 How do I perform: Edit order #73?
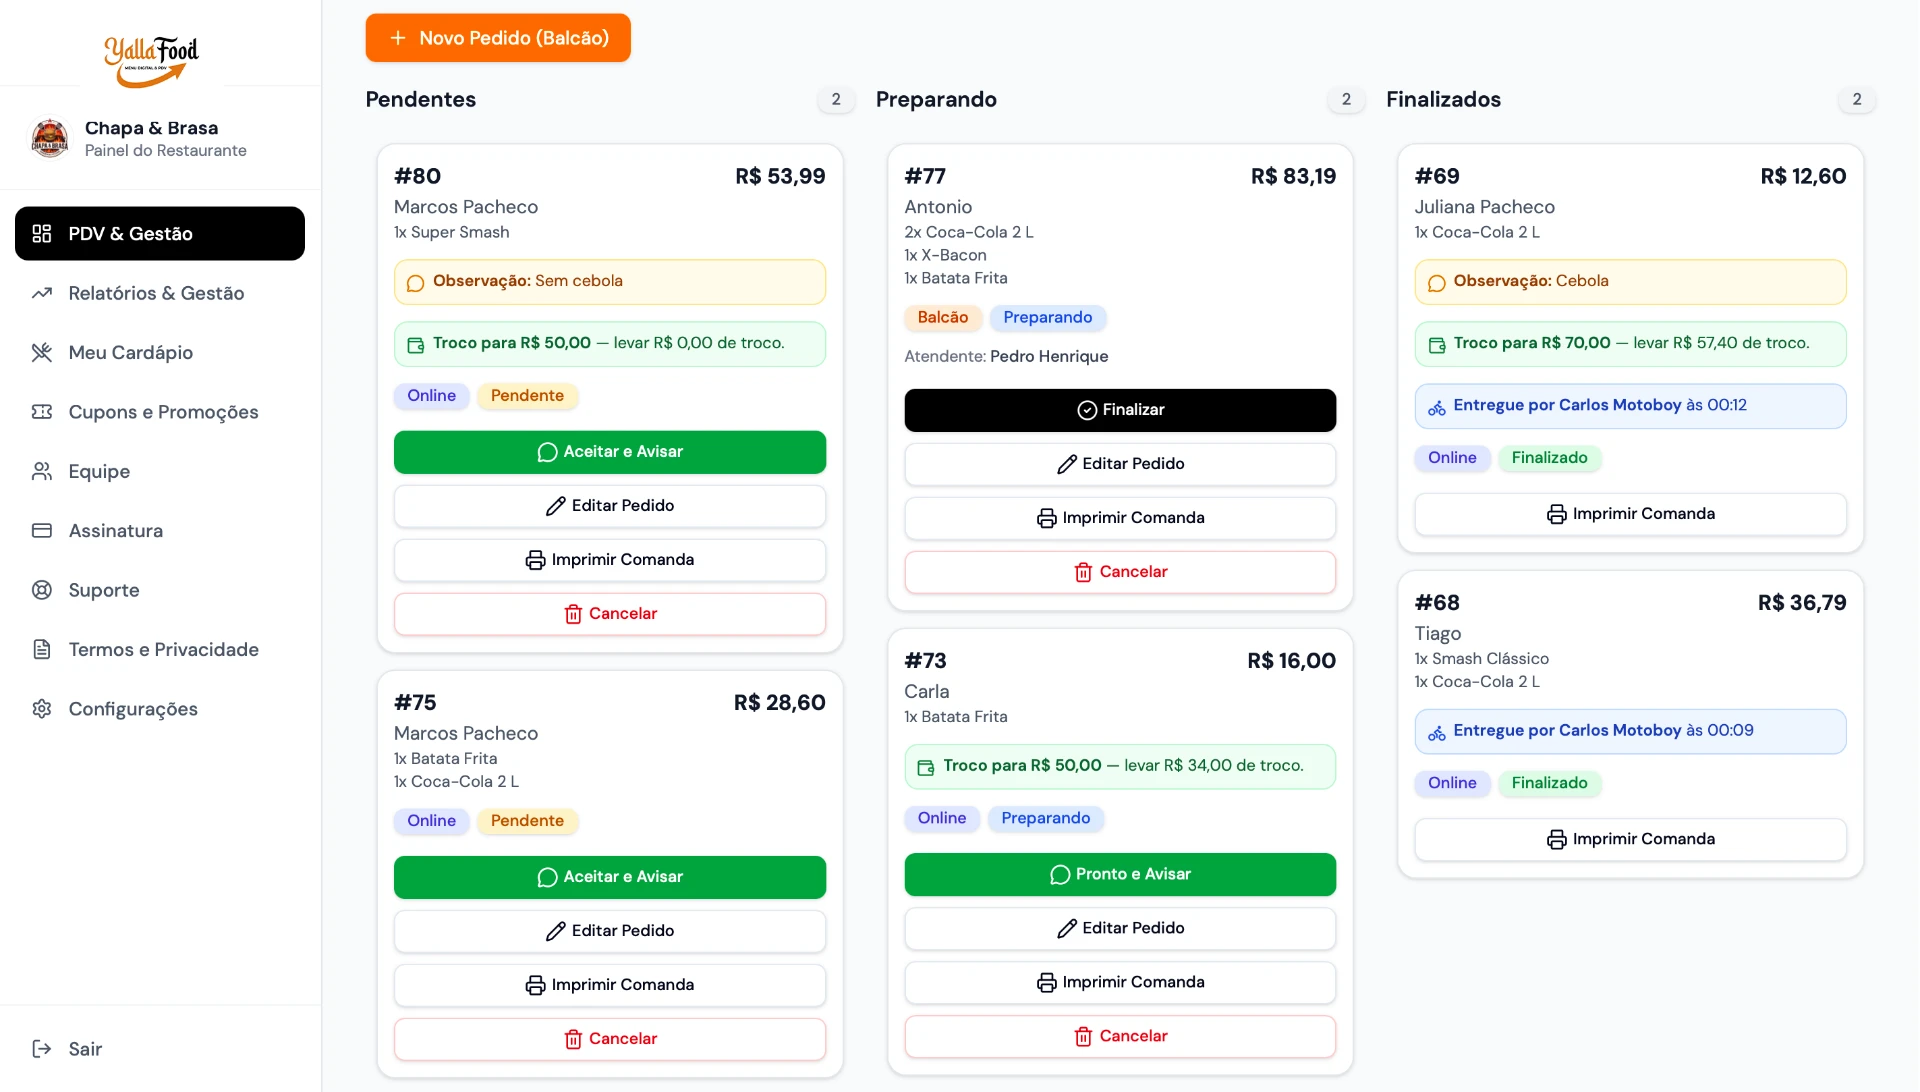pos(1120,928)
